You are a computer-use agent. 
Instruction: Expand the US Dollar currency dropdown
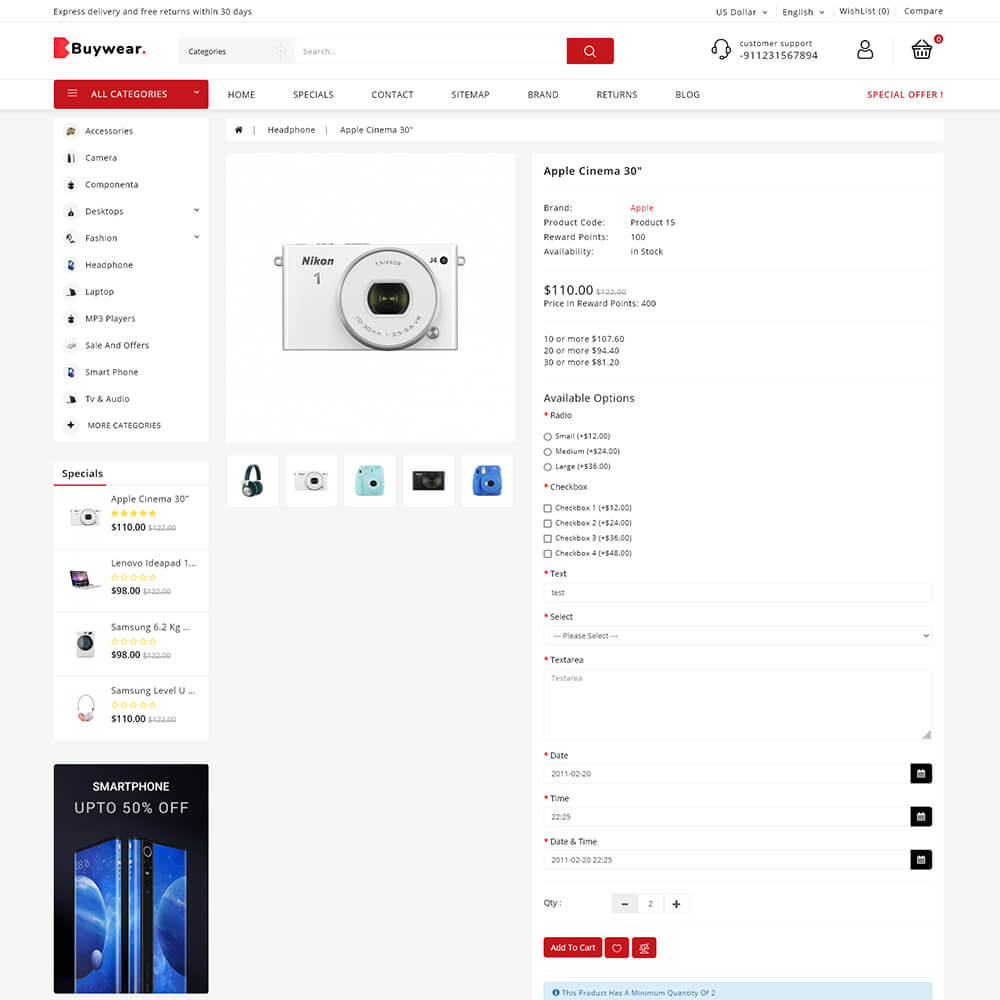coord(741,12)
